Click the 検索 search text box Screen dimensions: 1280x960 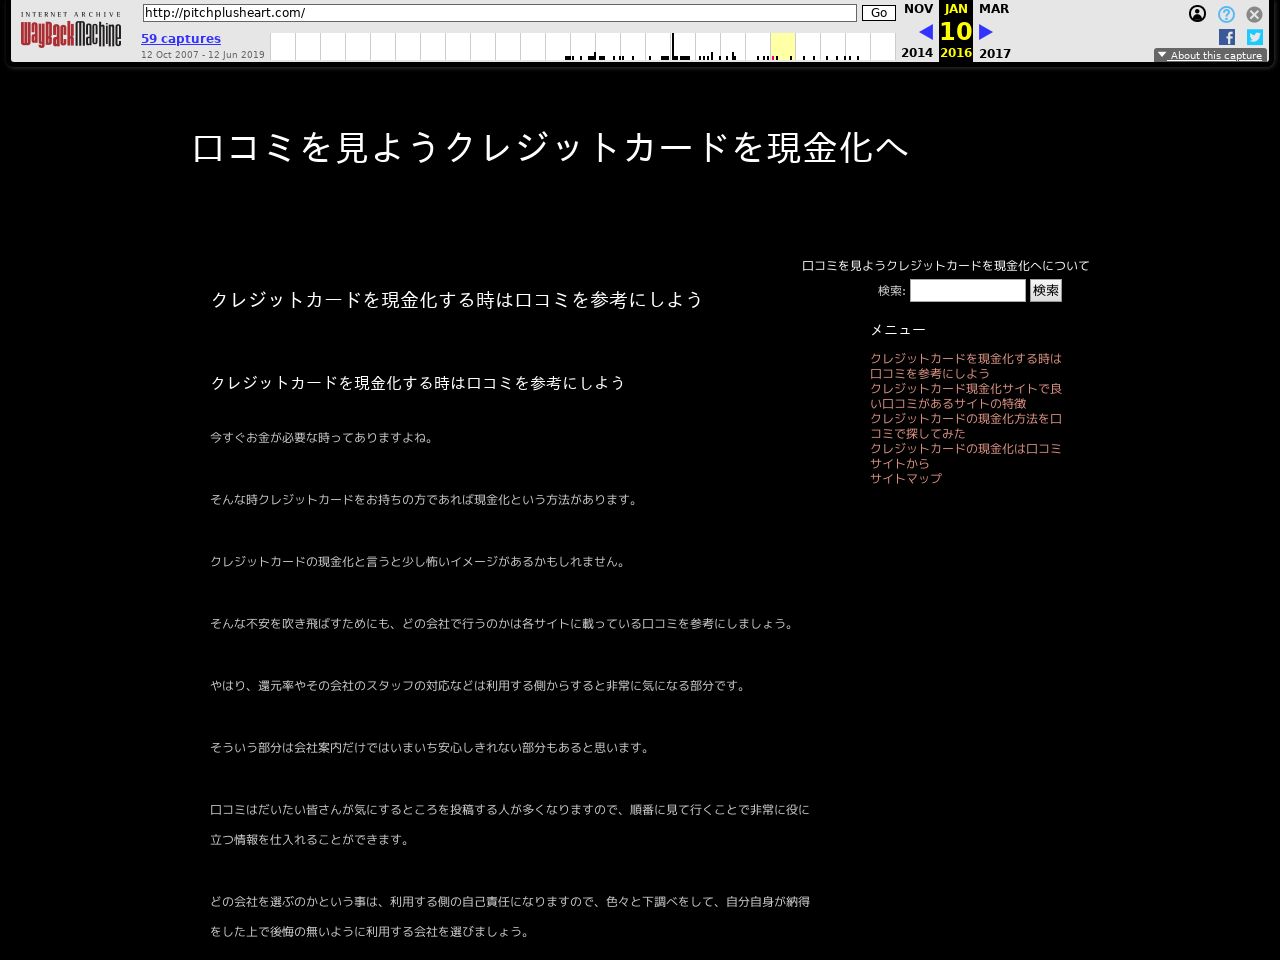[967, 291]
